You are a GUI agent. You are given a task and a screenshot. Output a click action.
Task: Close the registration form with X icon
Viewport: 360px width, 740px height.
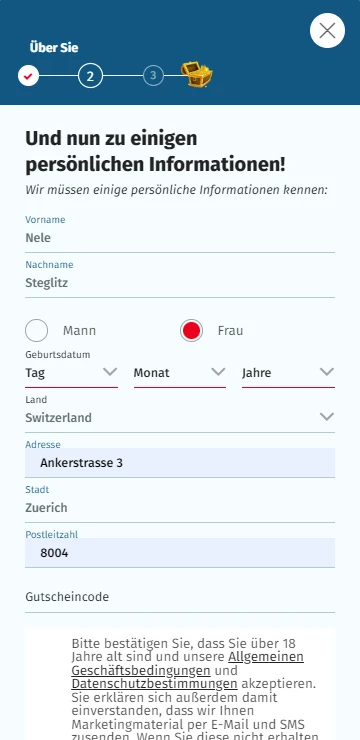point(327,31)
